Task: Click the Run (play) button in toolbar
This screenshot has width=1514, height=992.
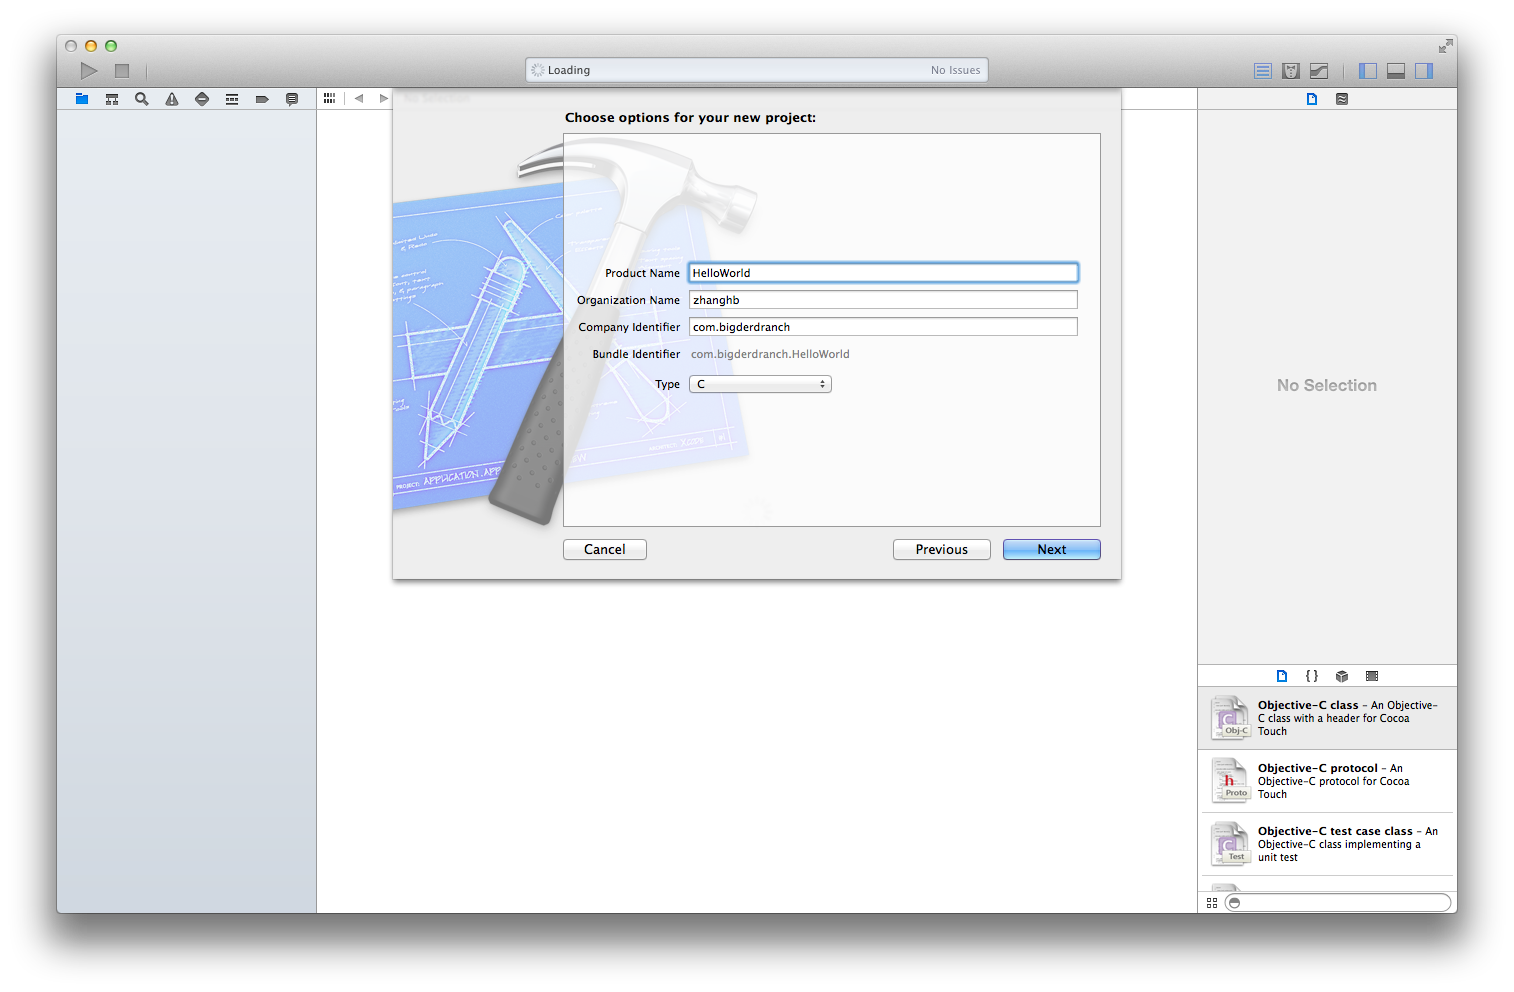Action: point(89,71)
